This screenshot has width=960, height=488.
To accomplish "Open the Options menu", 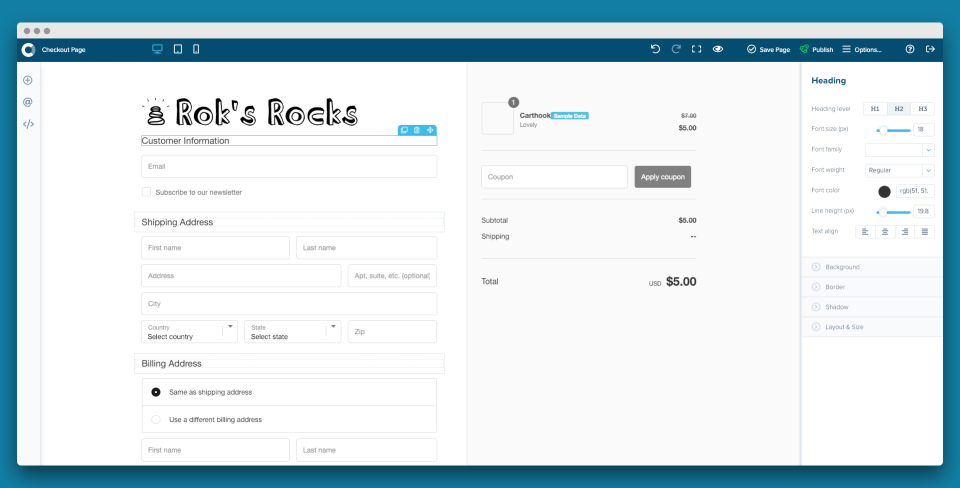I will (x=861, y=50).
